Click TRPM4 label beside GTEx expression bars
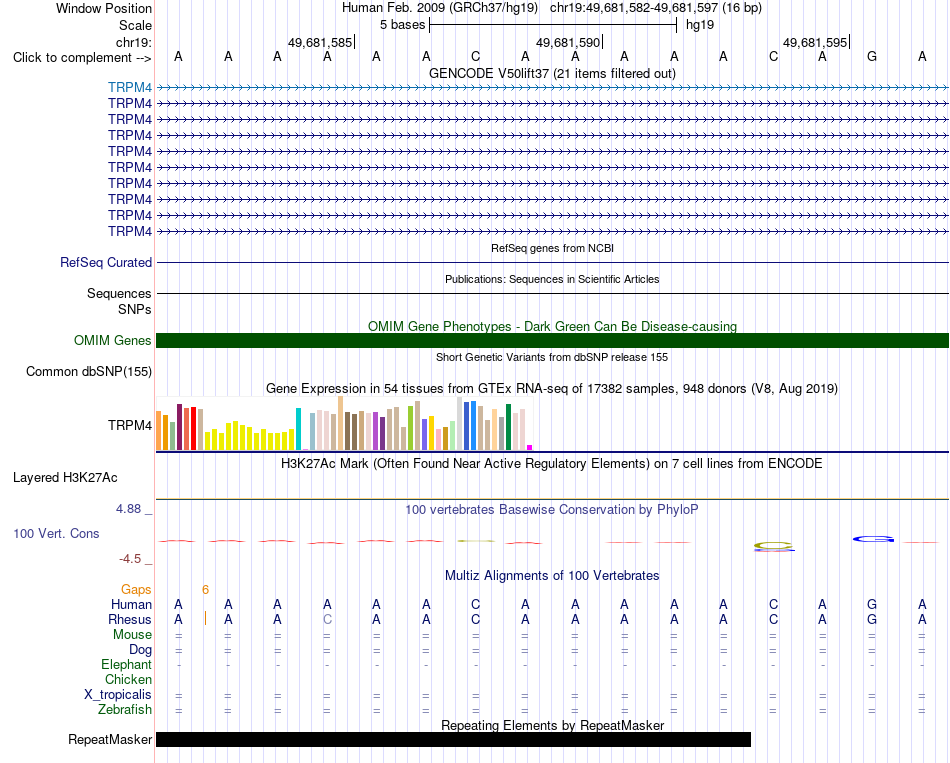Screen dimensions: 950x763 point(130,425)
